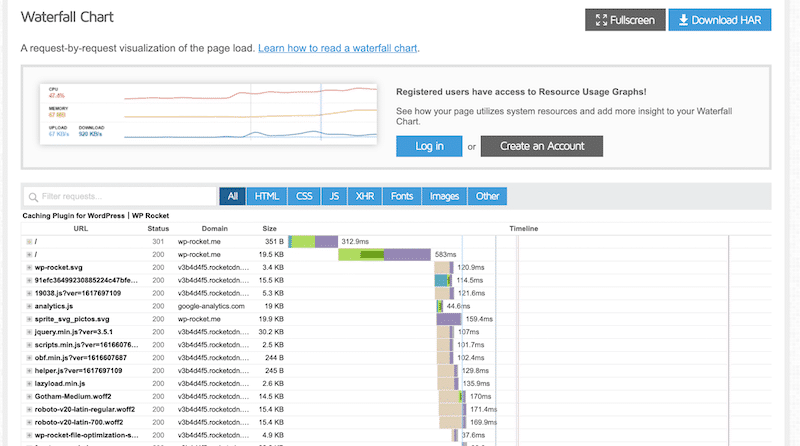This screenshot has height=446, width=800.
Task: Click Create an Account
Action: tap(542, 146)
